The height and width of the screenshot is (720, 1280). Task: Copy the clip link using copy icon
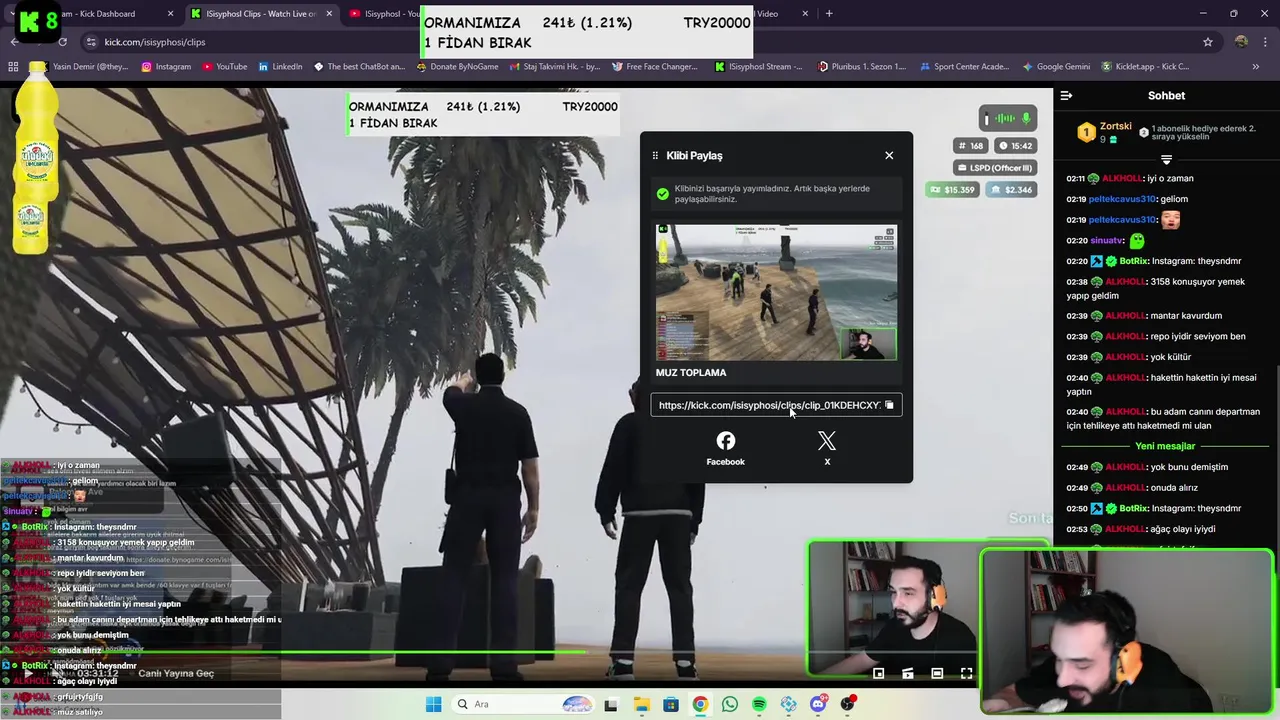tap(889, 405)
